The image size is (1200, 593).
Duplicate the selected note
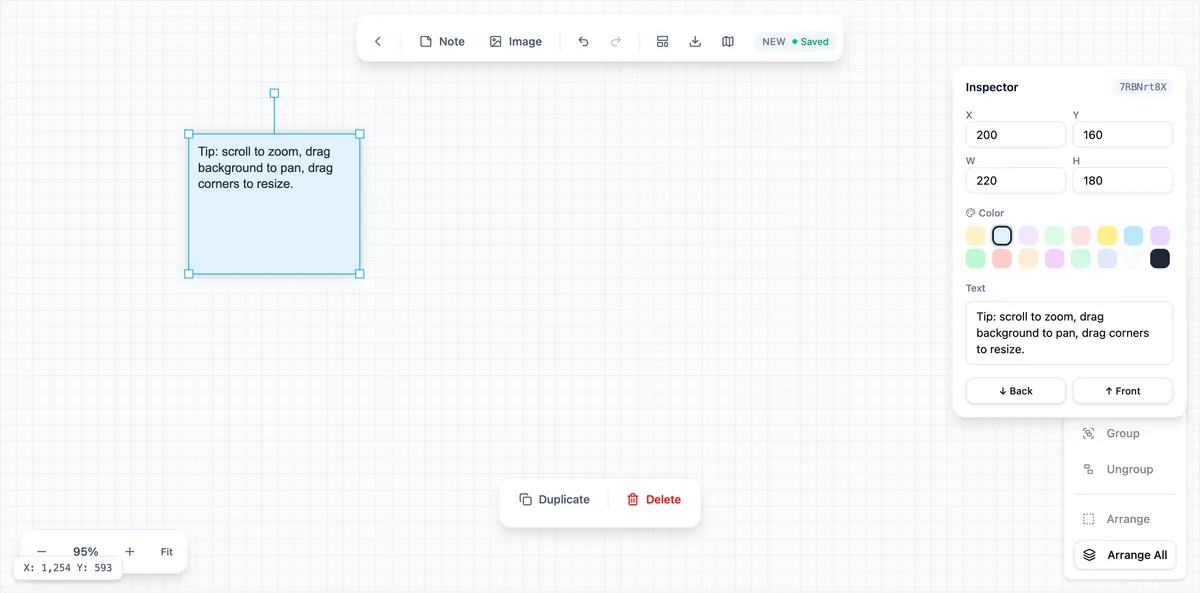[x=555, y=500]
